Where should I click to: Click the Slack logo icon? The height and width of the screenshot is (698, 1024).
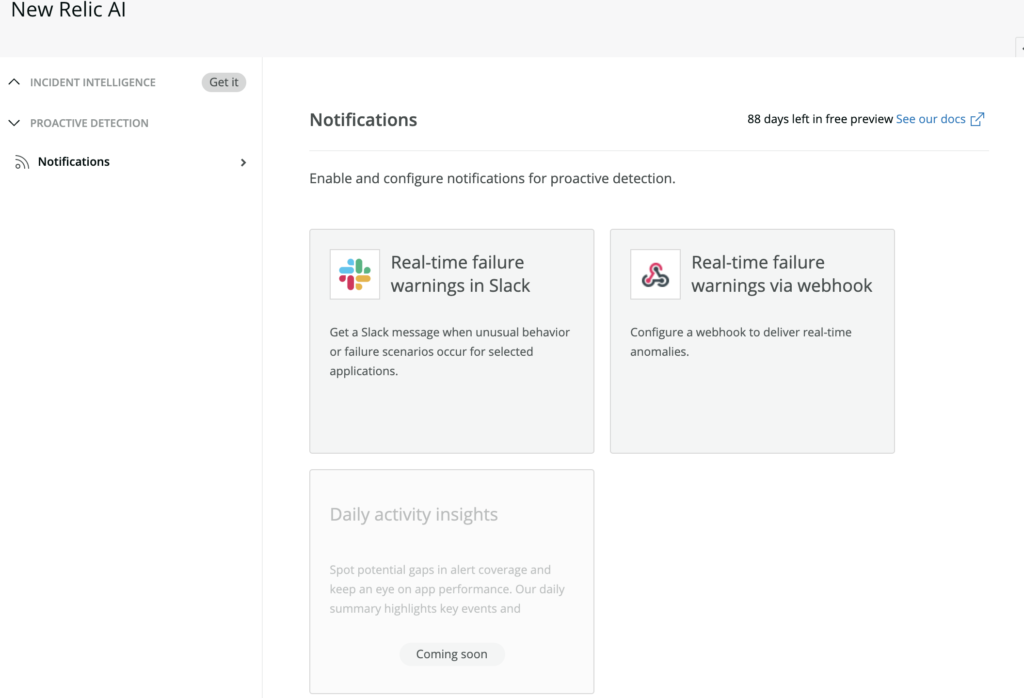point(355,274)
